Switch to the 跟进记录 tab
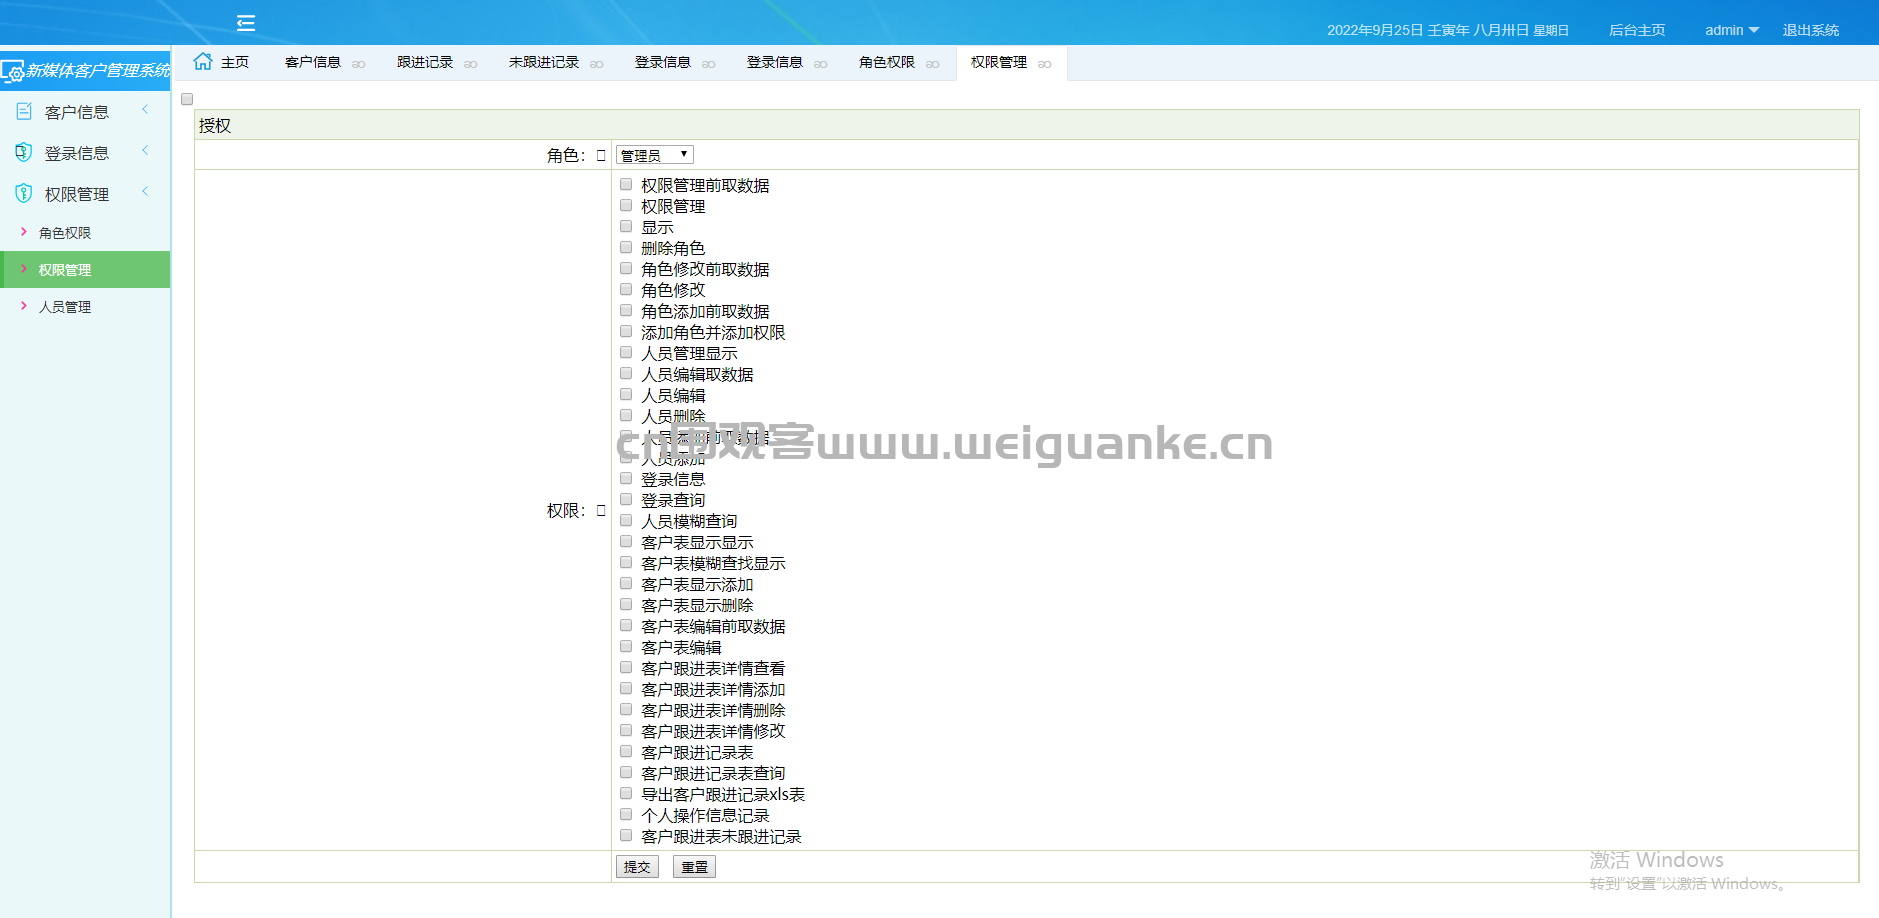The width and height of the screenshot is (1879, 918). point(425,62)
